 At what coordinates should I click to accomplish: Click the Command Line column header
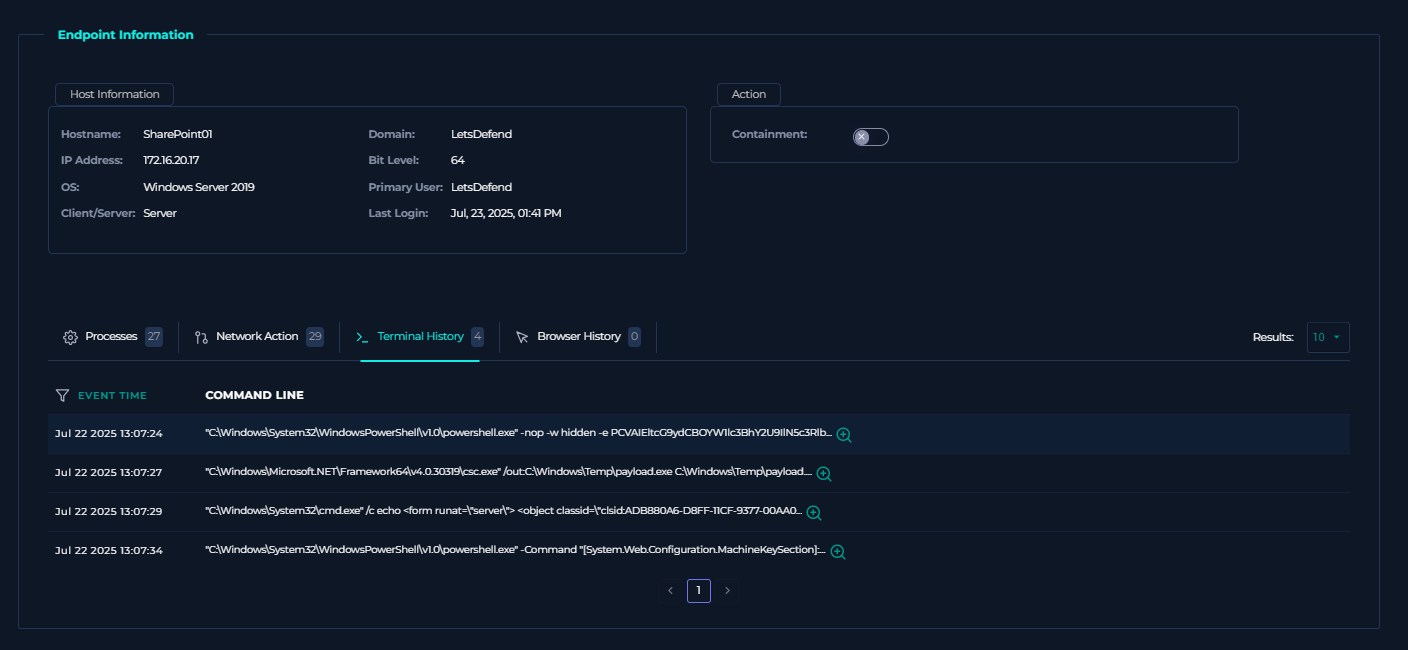pos(254,396)
